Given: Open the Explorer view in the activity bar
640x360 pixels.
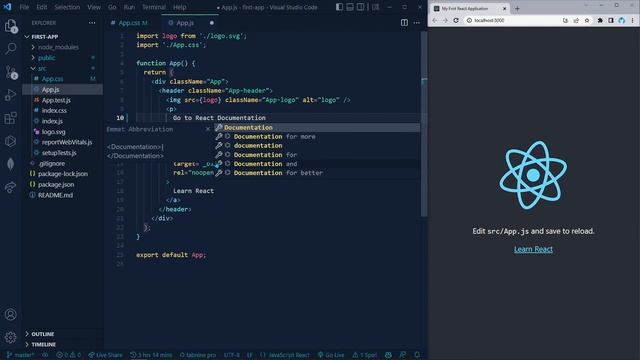Looking at the screenshot, I should point(11,26).
